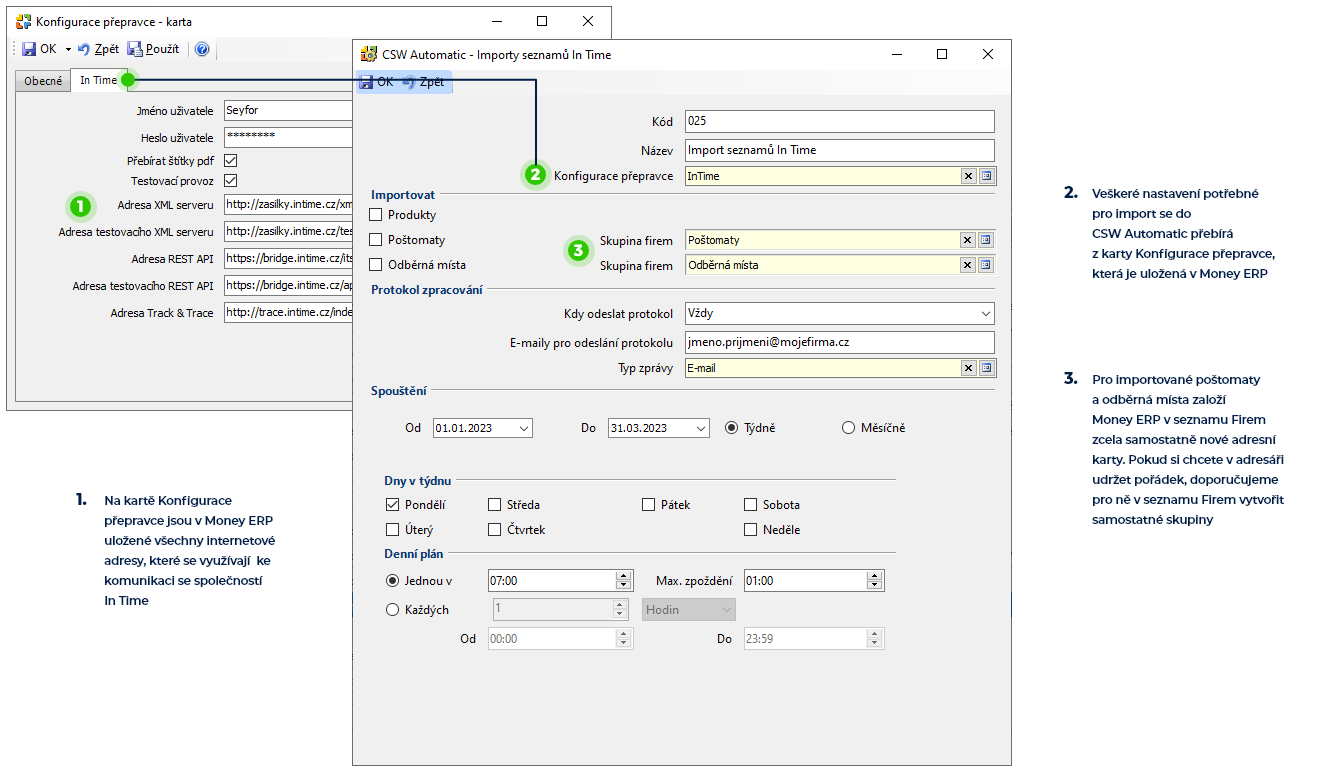Close the CSW Automatic window
This screenshot has width=1317, height=774.
point(988,54)
